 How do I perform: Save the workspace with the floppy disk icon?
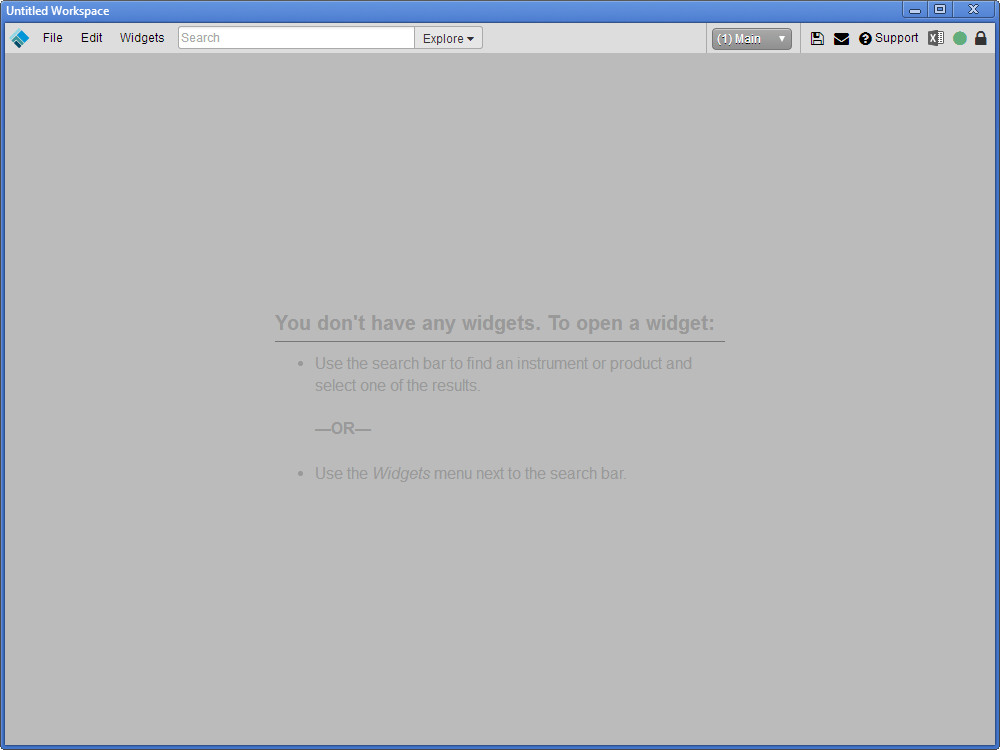[x=817, y=38]
